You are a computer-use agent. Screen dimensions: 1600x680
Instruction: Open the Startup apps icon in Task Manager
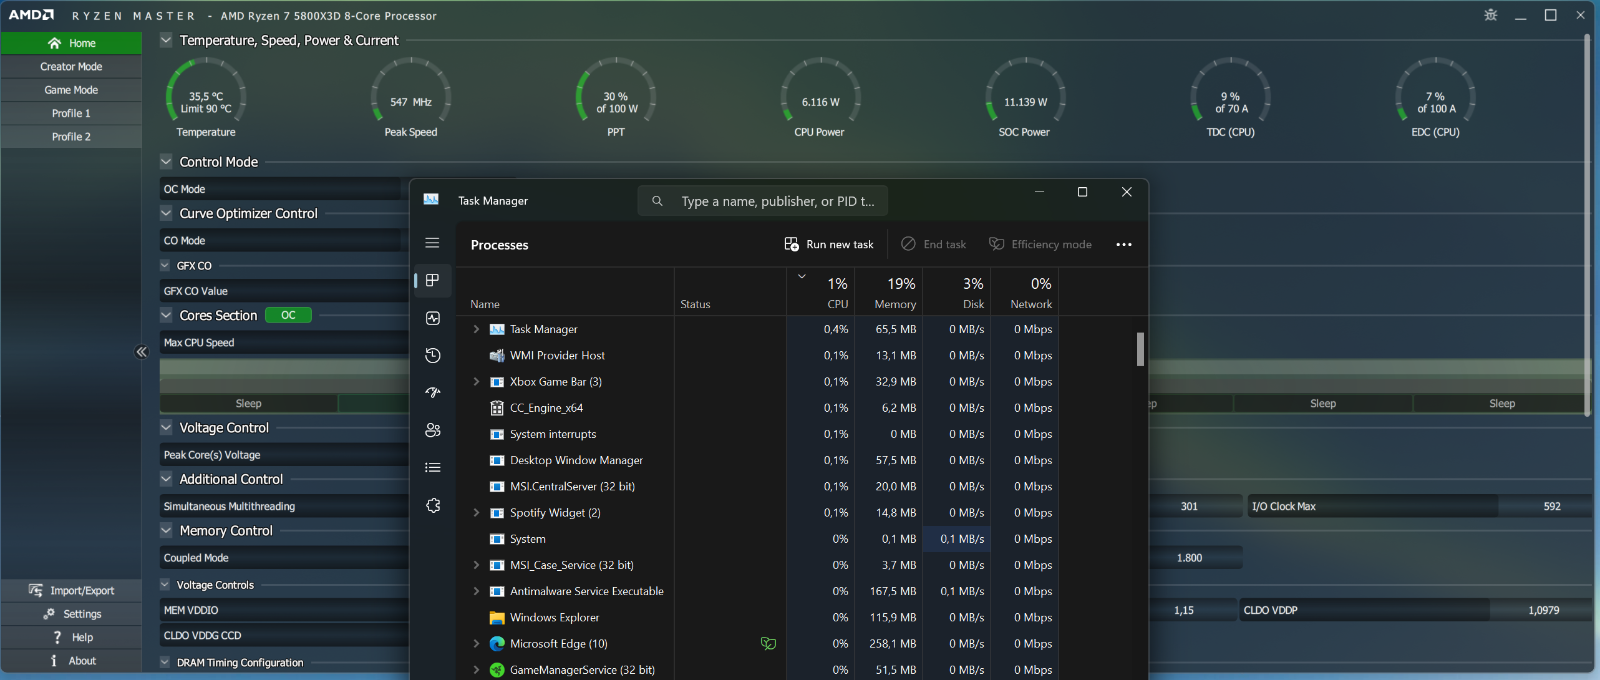pos(432,393)
